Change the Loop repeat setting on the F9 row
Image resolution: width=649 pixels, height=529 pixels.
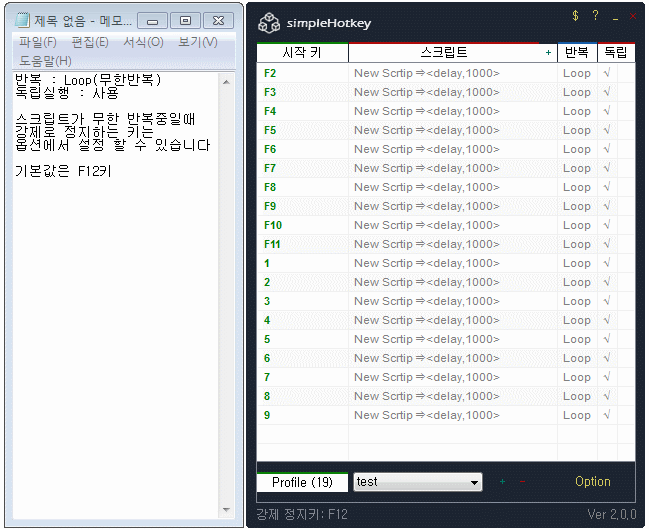click(577, 206)
